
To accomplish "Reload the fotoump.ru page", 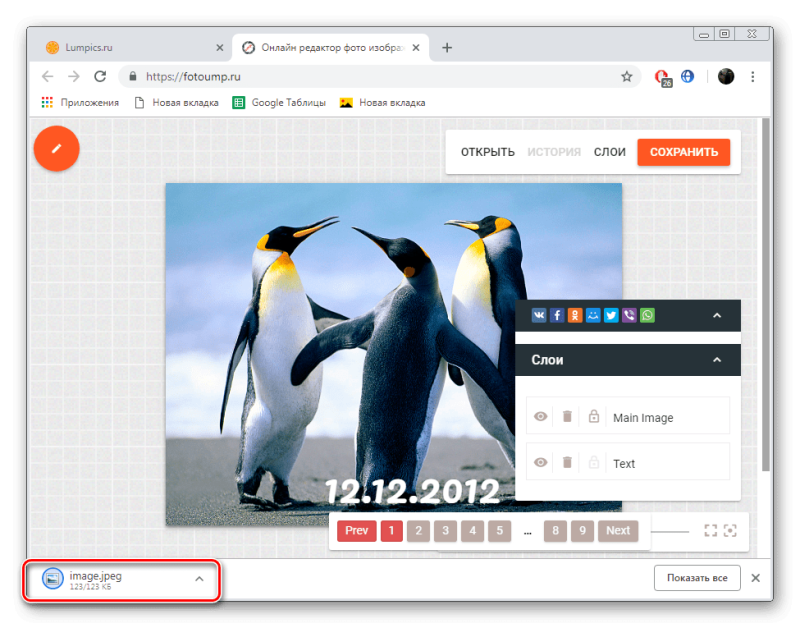I will pos(101,77).
